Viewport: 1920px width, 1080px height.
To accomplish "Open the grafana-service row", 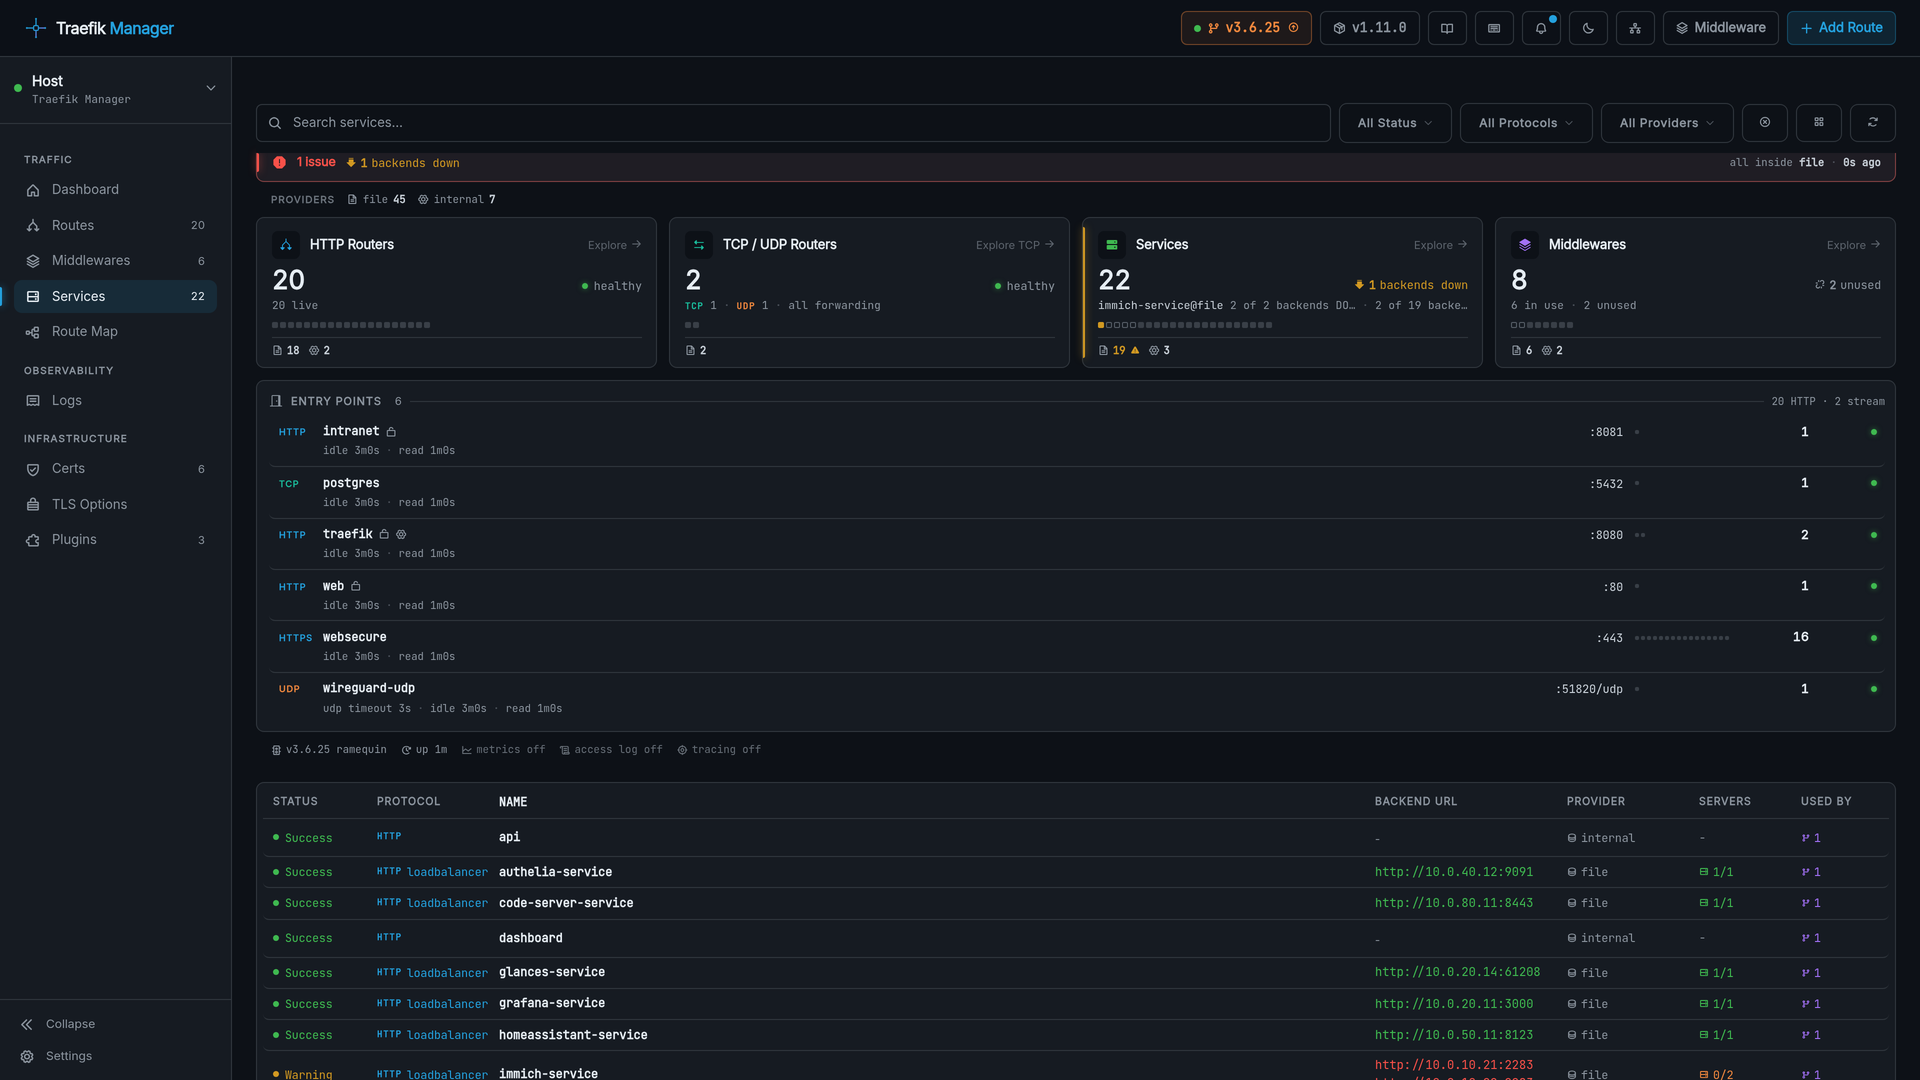I will pyautogui.click(x=1076, y=1004).
